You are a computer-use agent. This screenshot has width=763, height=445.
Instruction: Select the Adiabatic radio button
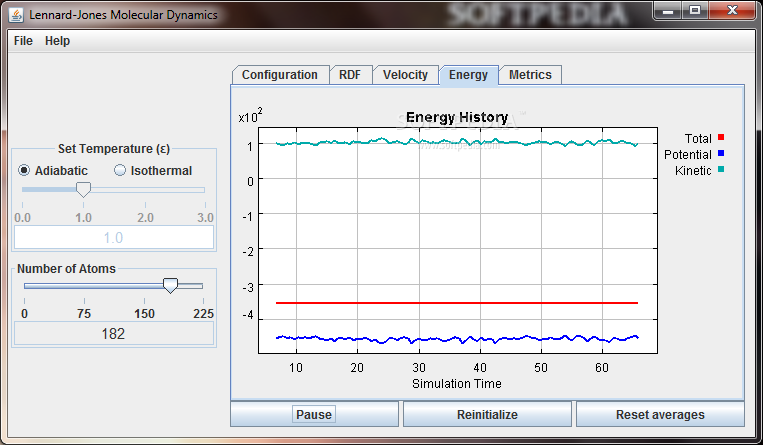pos(53,170)
